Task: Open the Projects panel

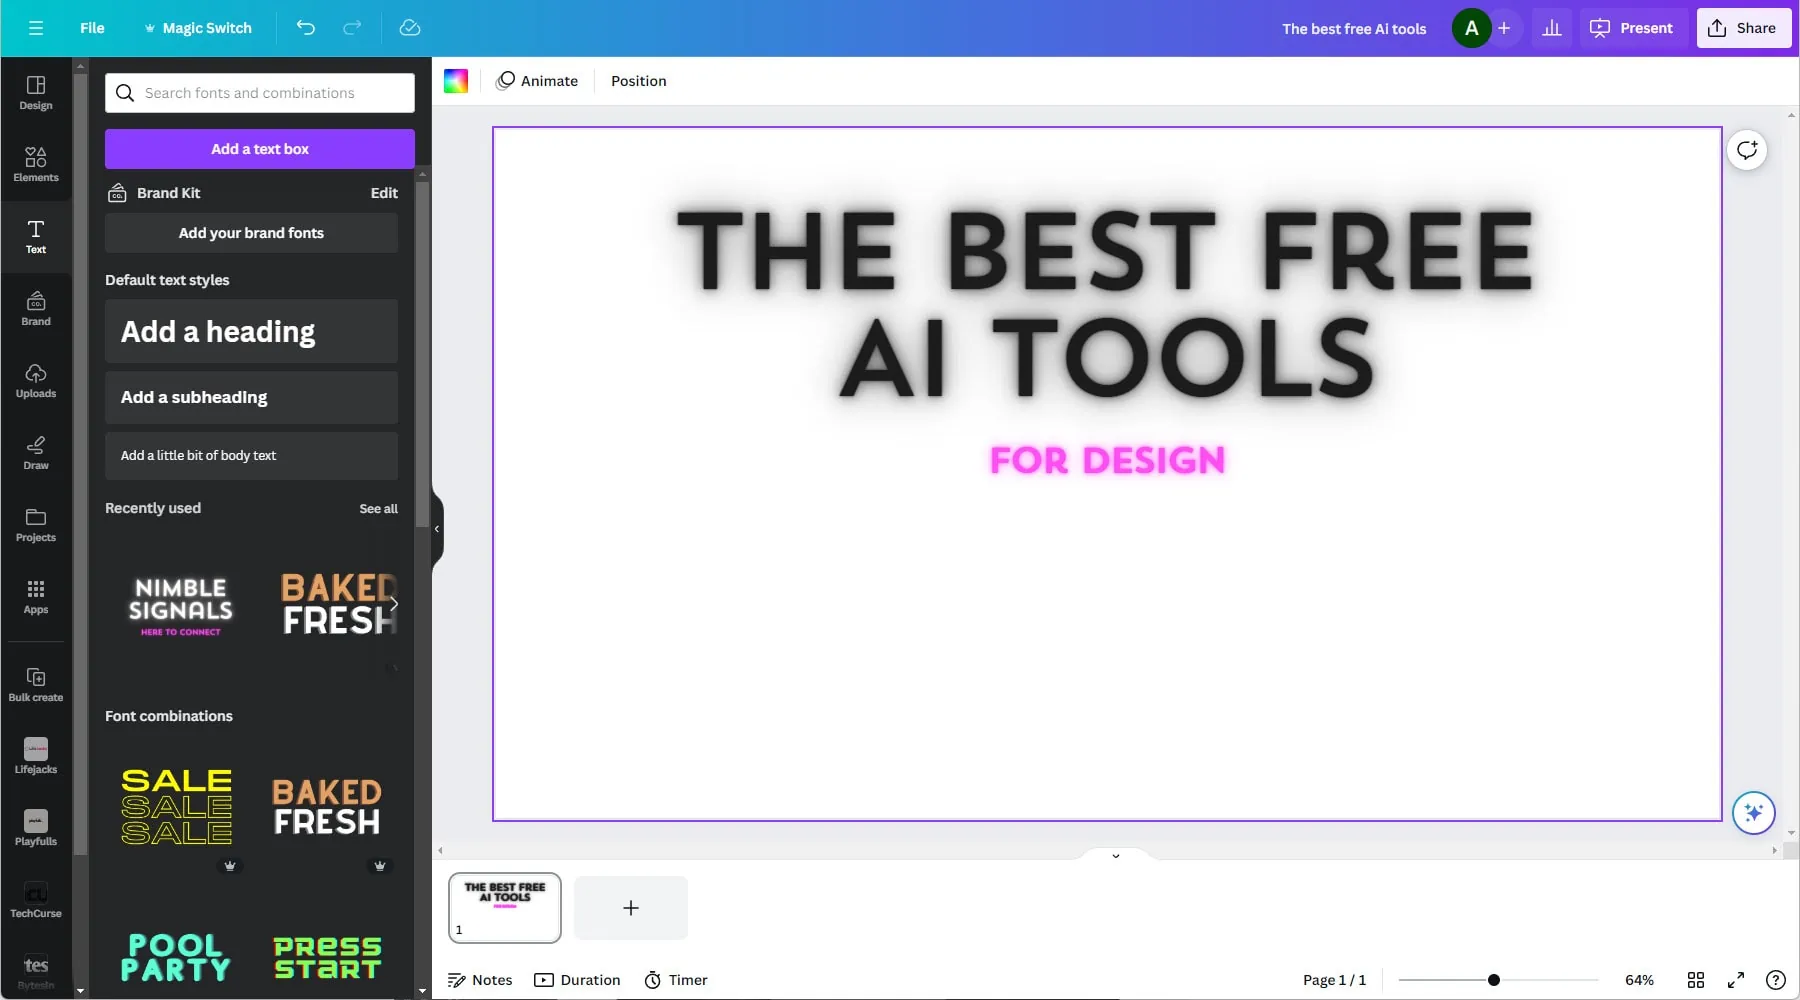Action: click(x=36, y=525)
